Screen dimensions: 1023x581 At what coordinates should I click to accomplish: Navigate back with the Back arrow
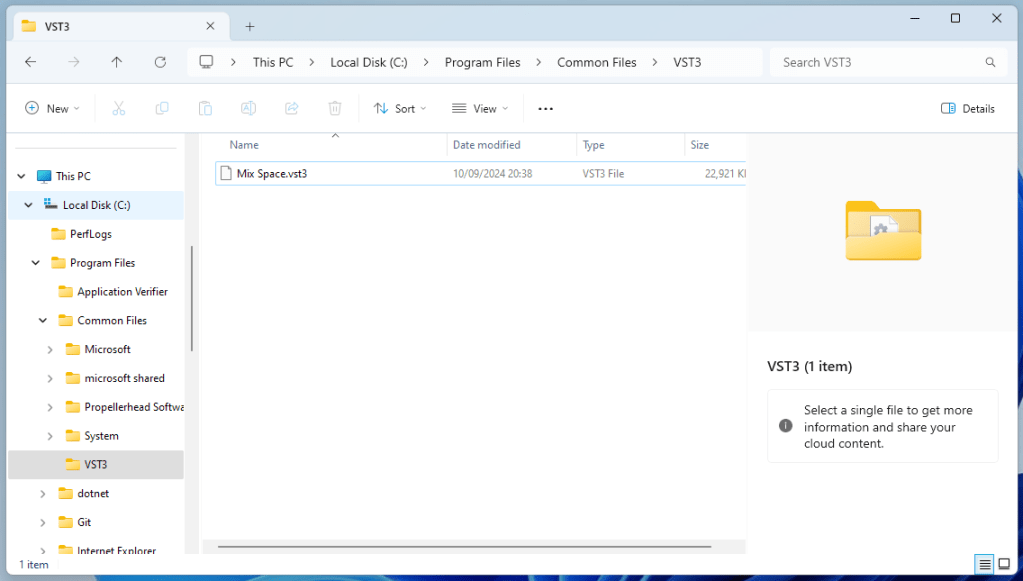30,62
